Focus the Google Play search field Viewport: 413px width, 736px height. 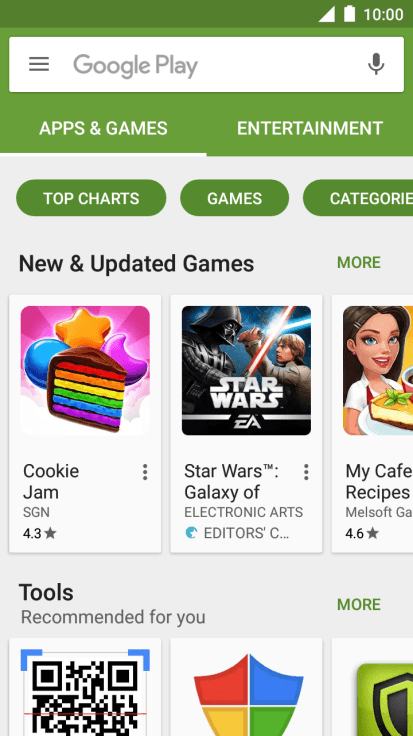[x=206, y=64]
